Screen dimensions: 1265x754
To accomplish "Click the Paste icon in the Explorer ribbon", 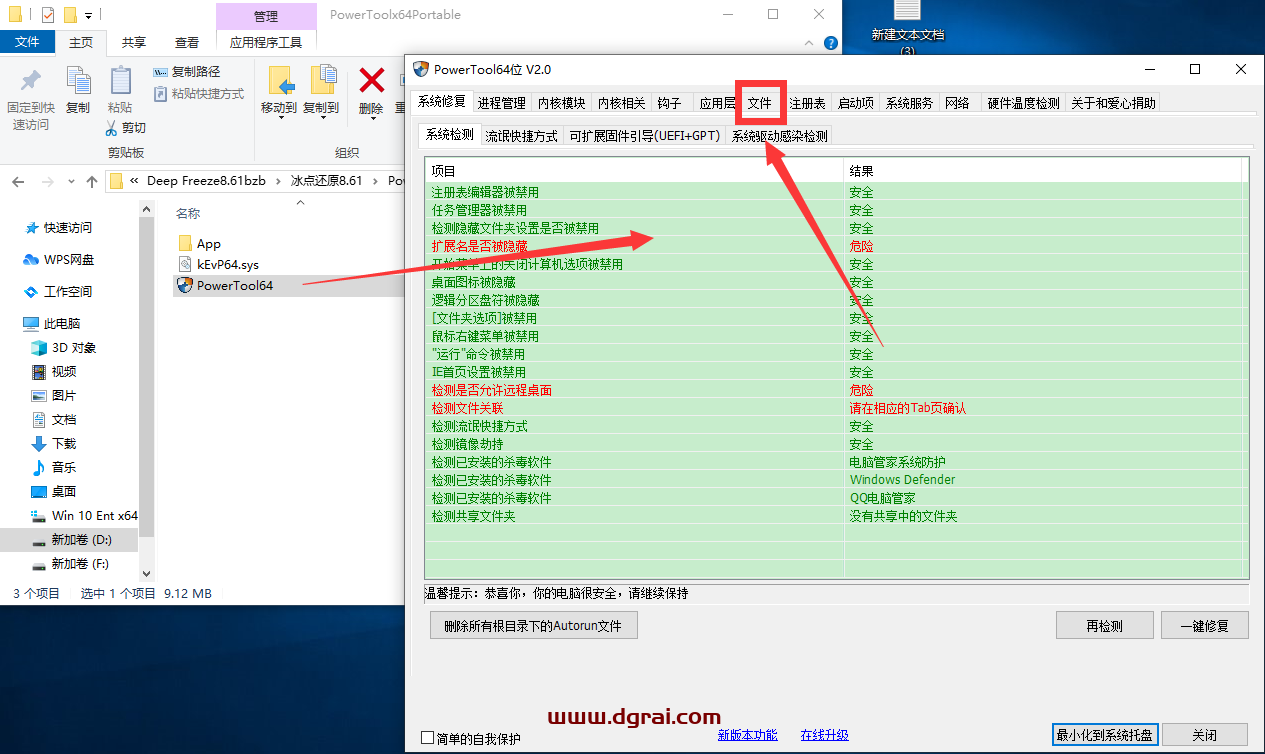I will point(120,80).
